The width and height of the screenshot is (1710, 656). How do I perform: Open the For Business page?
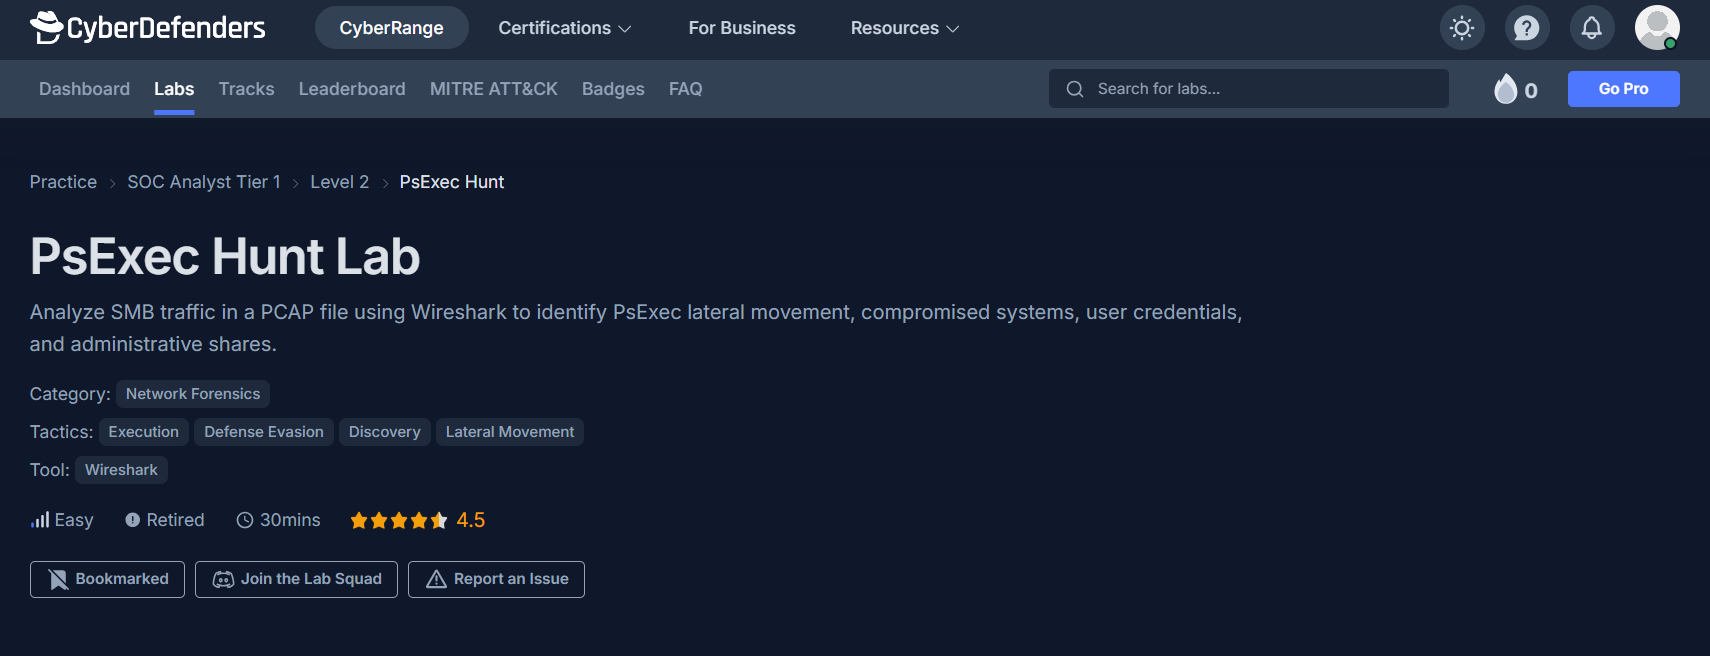742,28
